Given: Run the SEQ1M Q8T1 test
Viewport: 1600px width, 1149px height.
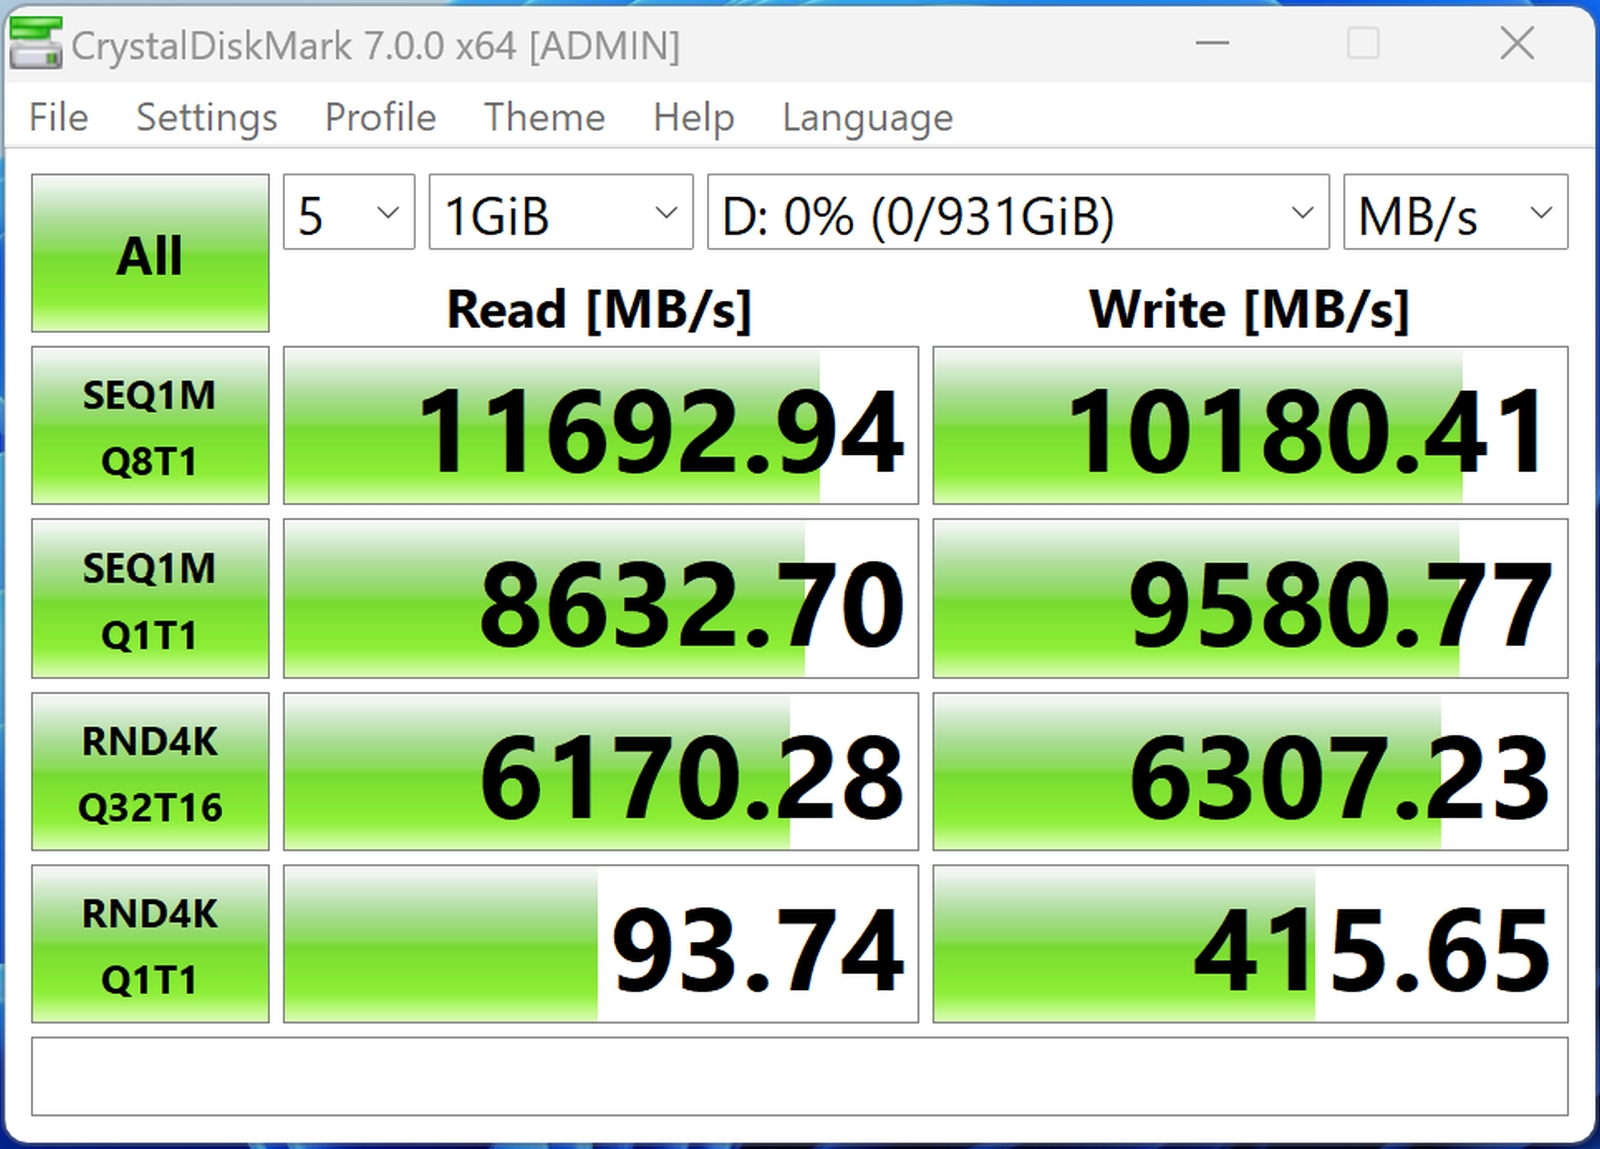Looking at the screenshot, I should click(150, 426).
